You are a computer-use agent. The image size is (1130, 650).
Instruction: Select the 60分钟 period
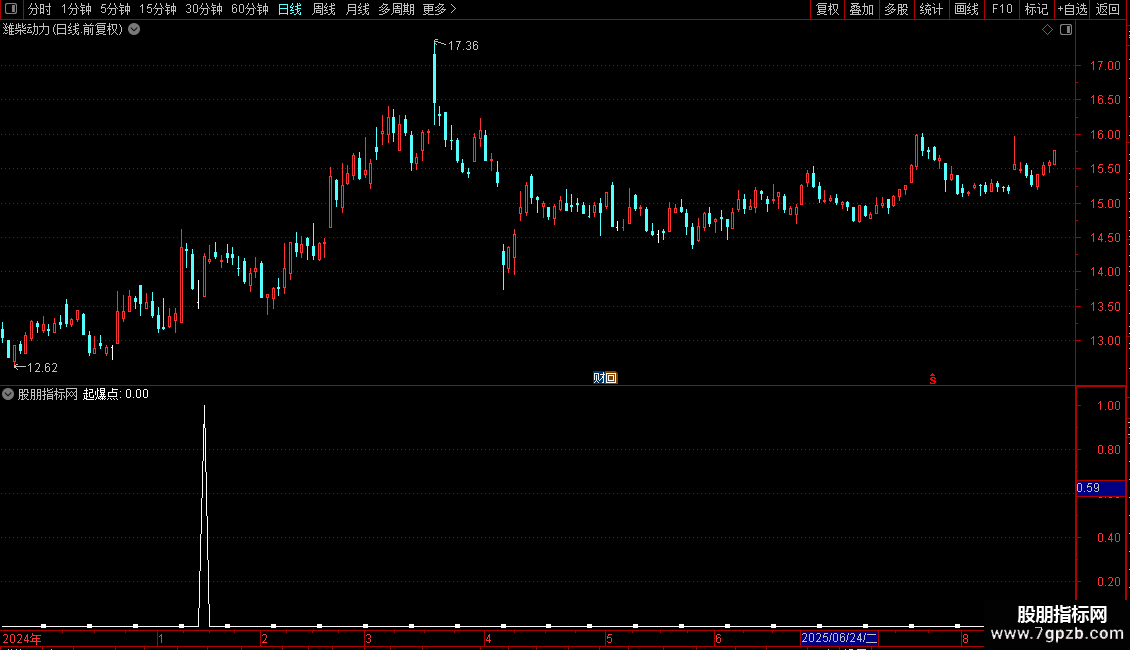point(249,9)
